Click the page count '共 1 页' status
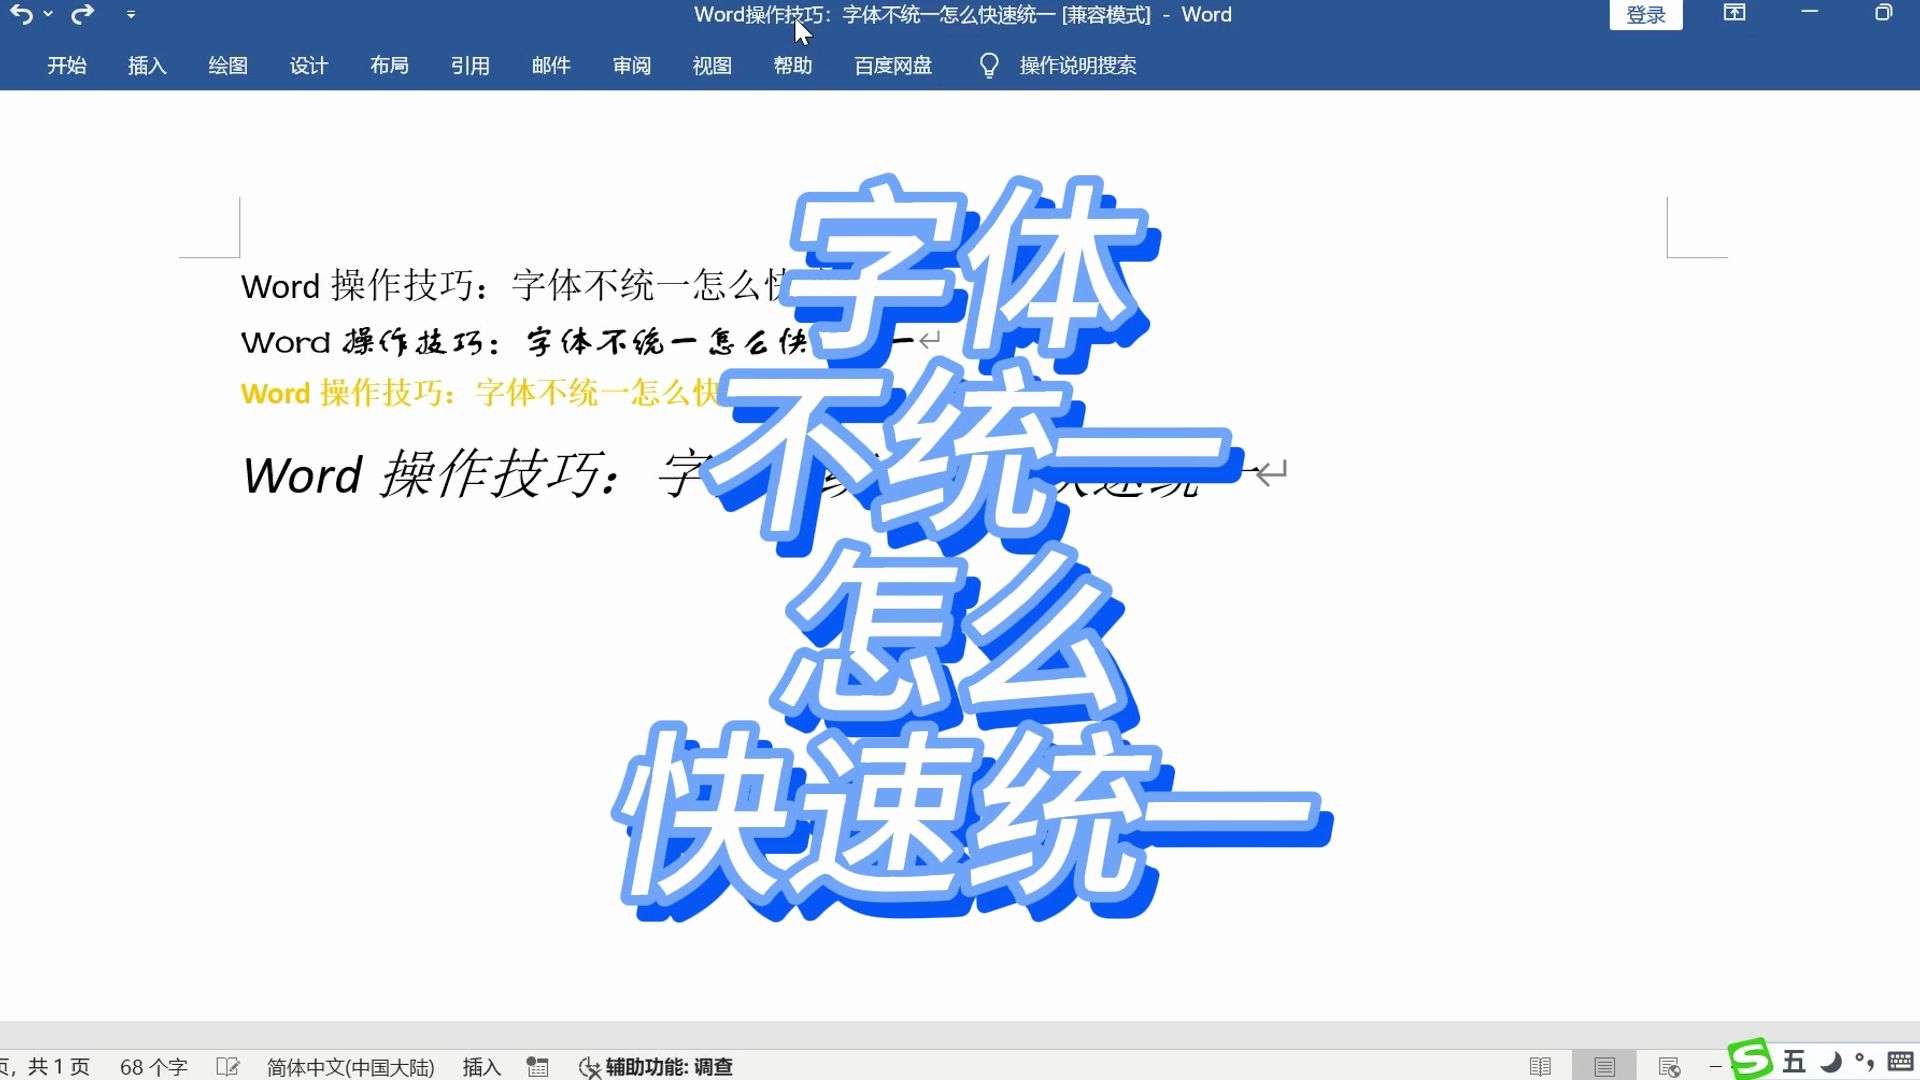The width and height of the screenshot is (1920, 1080). (x=58, y=1067)
